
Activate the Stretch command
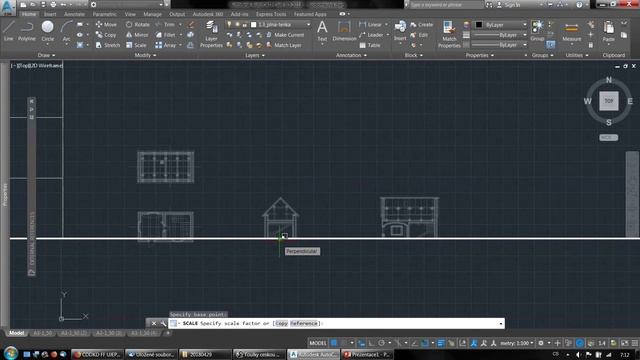click(108, 45)
